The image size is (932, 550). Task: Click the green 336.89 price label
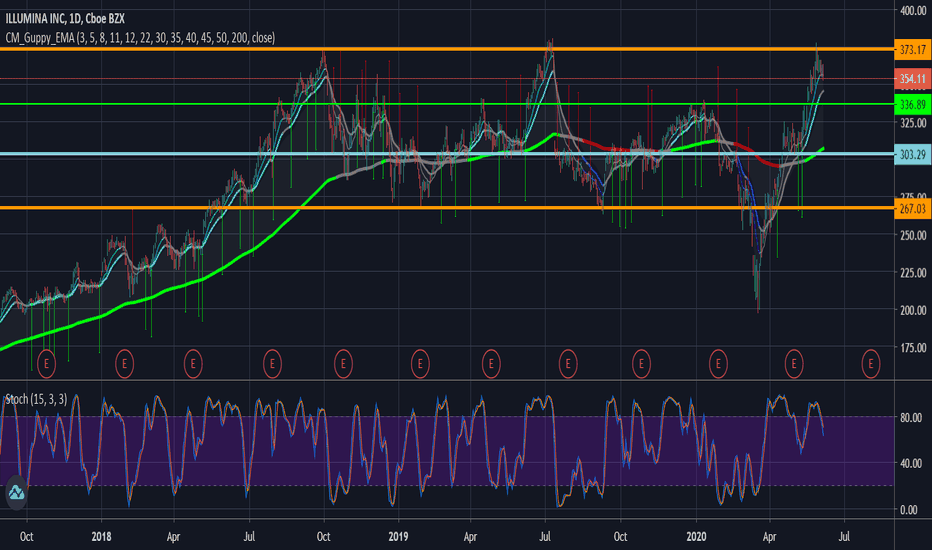[912, 105]
